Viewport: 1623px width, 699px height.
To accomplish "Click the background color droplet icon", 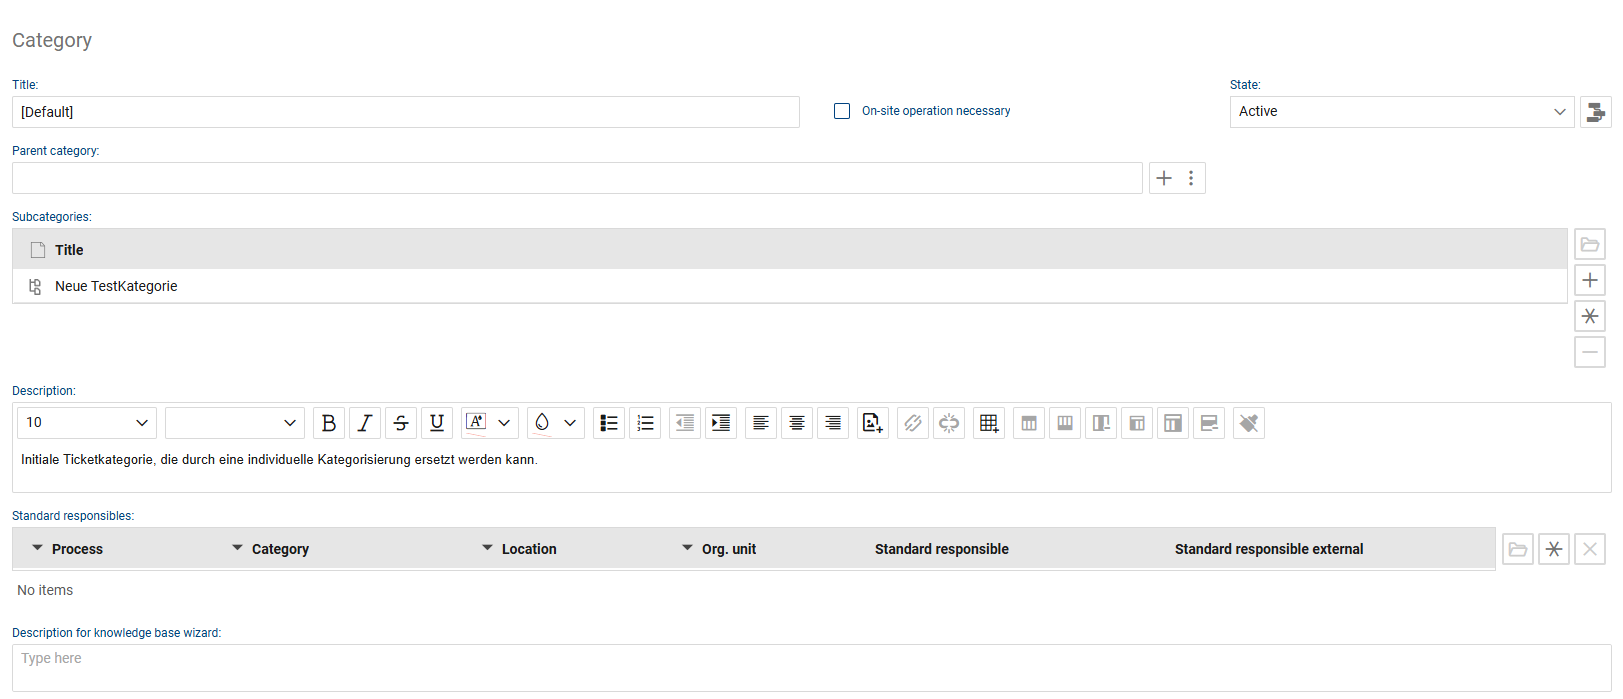I will click(x=542, y=423).
